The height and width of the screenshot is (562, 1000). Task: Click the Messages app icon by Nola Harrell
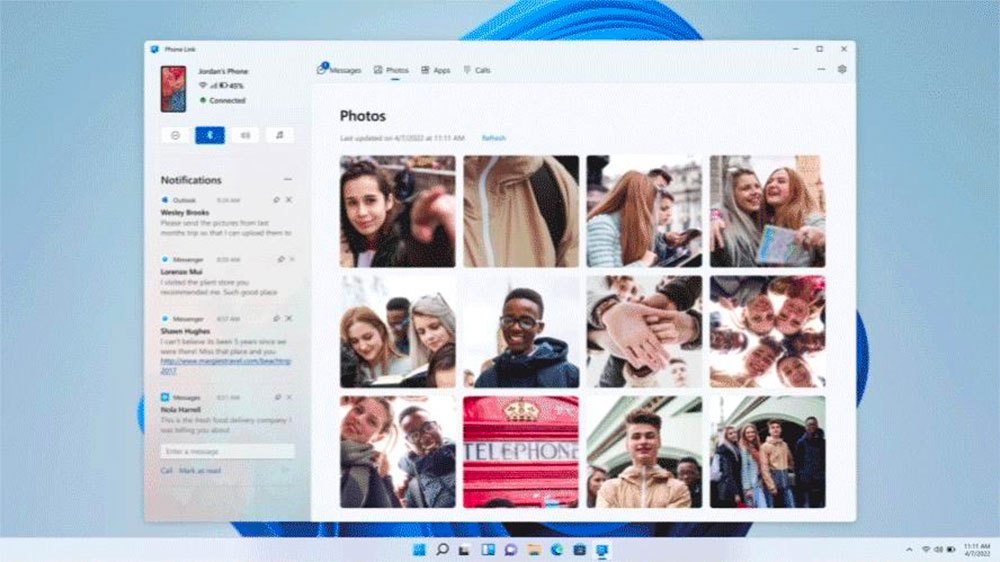coord(165,397)
